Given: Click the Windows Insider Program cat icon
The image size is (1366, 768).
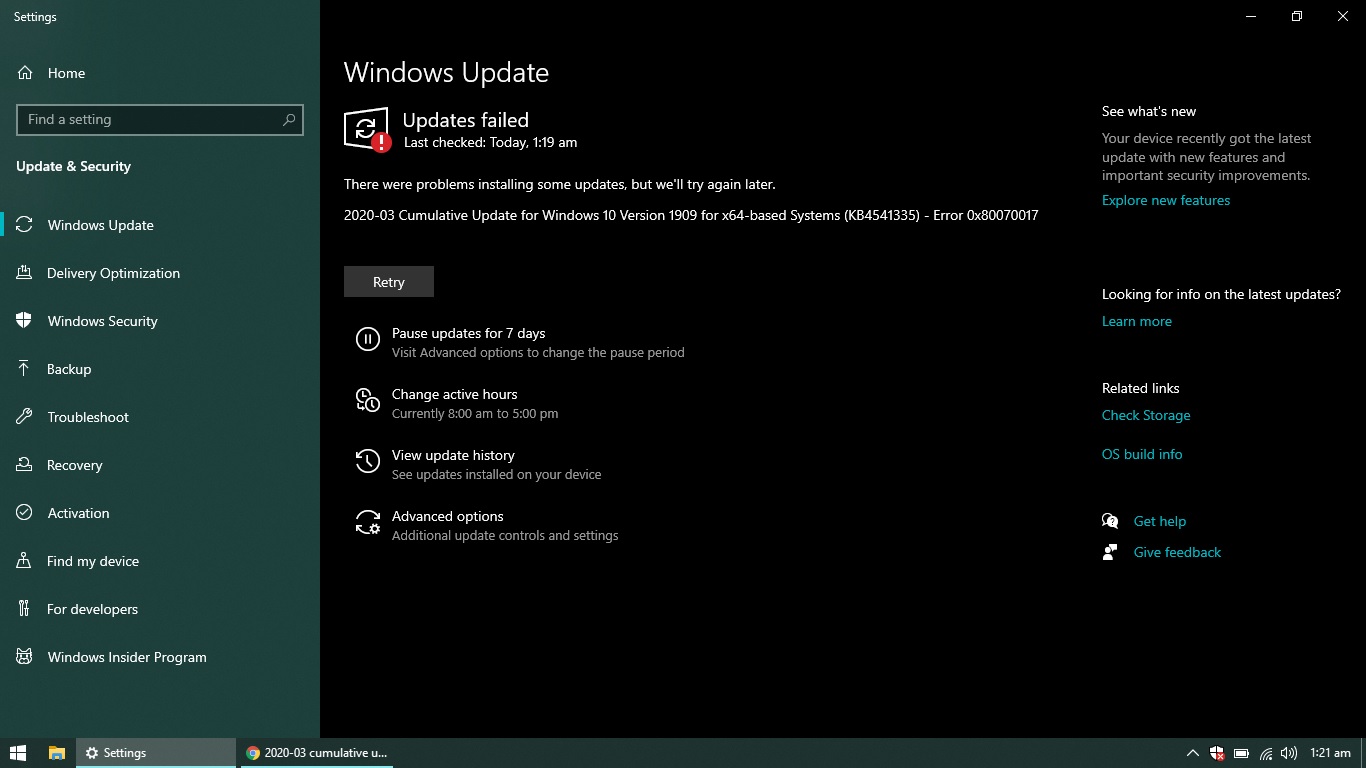Looking at the screenshot, I should (24, 657).
